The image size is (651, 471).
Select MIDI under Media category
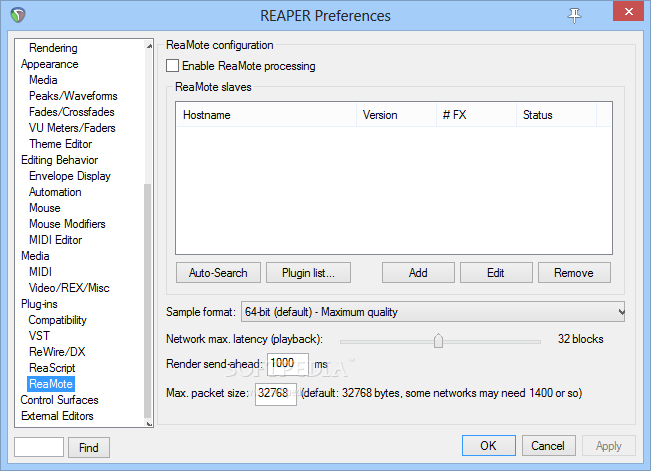(40, 272)
